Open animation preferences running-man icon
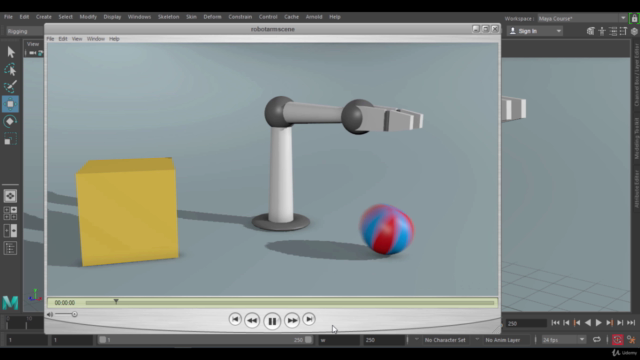Screen dimensions: 640x360 (631, 340)
